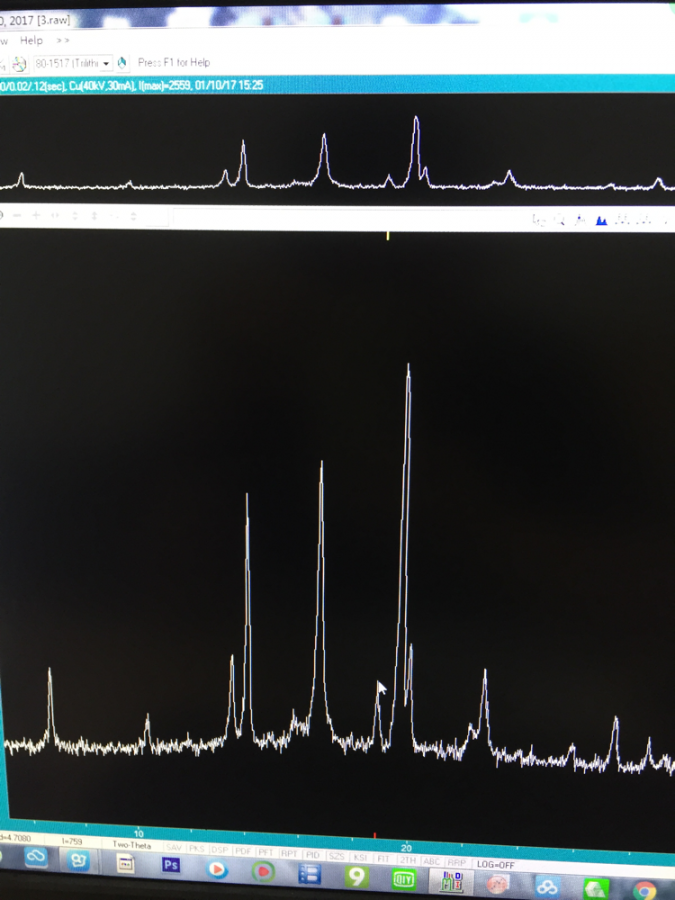Click the FIT status bar button
Screen dimensions: 675x900
click(x=383, y=859)
